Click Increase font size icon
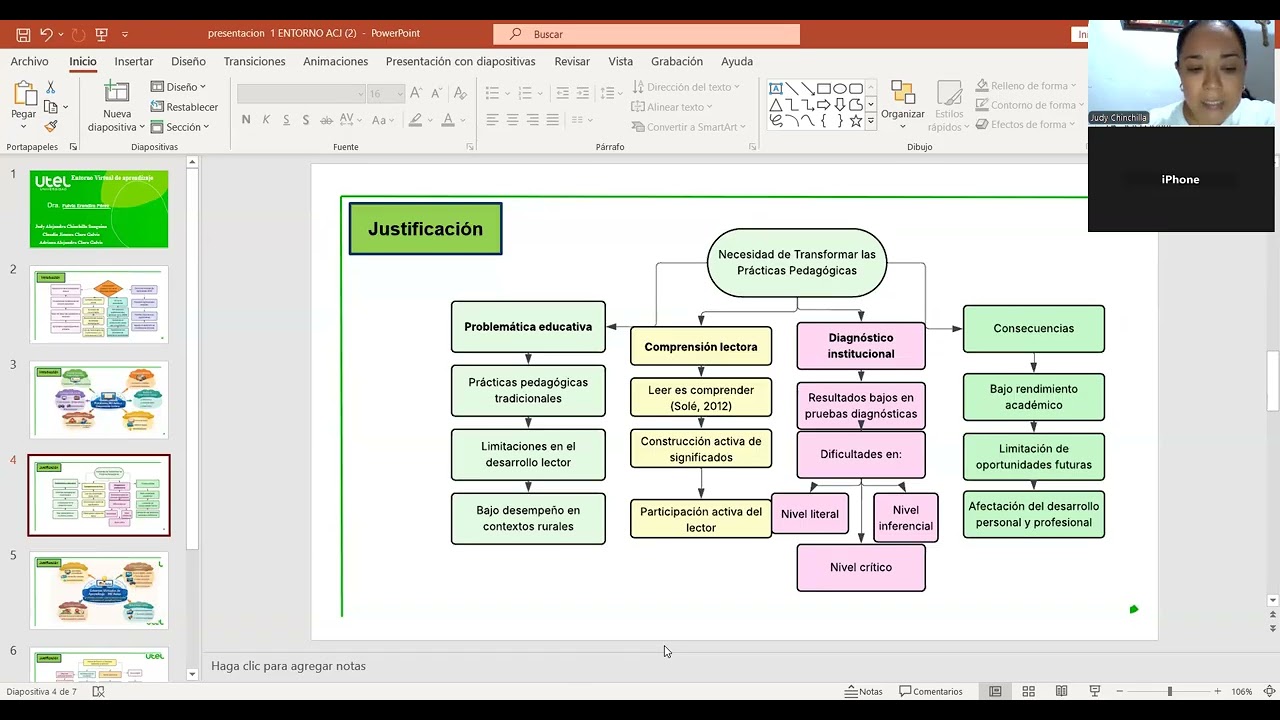The width and height of the screenshot is (1280, 720). point(416,93)
